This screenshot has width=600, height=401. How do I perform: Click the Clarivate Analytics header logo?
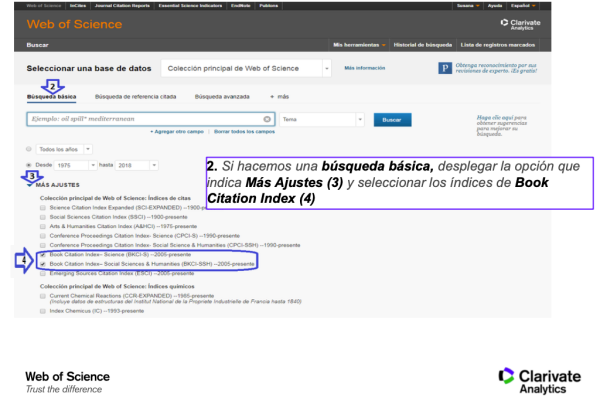click(520, 24)
